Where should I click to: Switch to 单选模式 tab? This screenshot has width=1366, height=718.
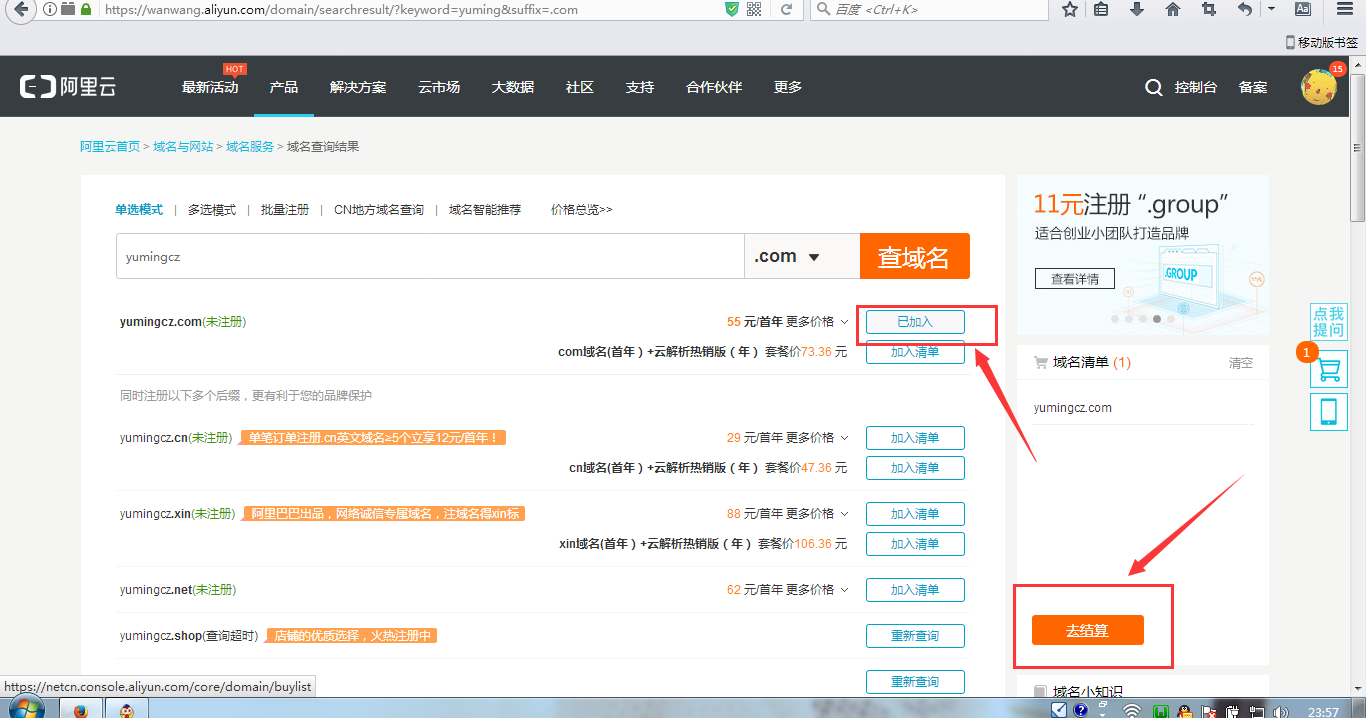pyautogui.click(x=139, y=210)
